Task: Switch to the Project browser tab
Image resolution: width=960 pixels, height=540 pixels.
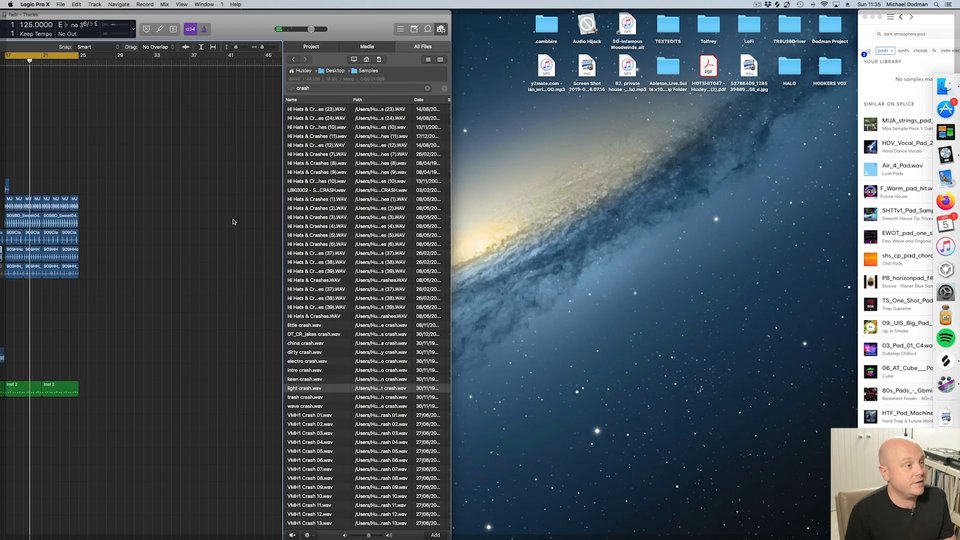Action: coord(311,47)
